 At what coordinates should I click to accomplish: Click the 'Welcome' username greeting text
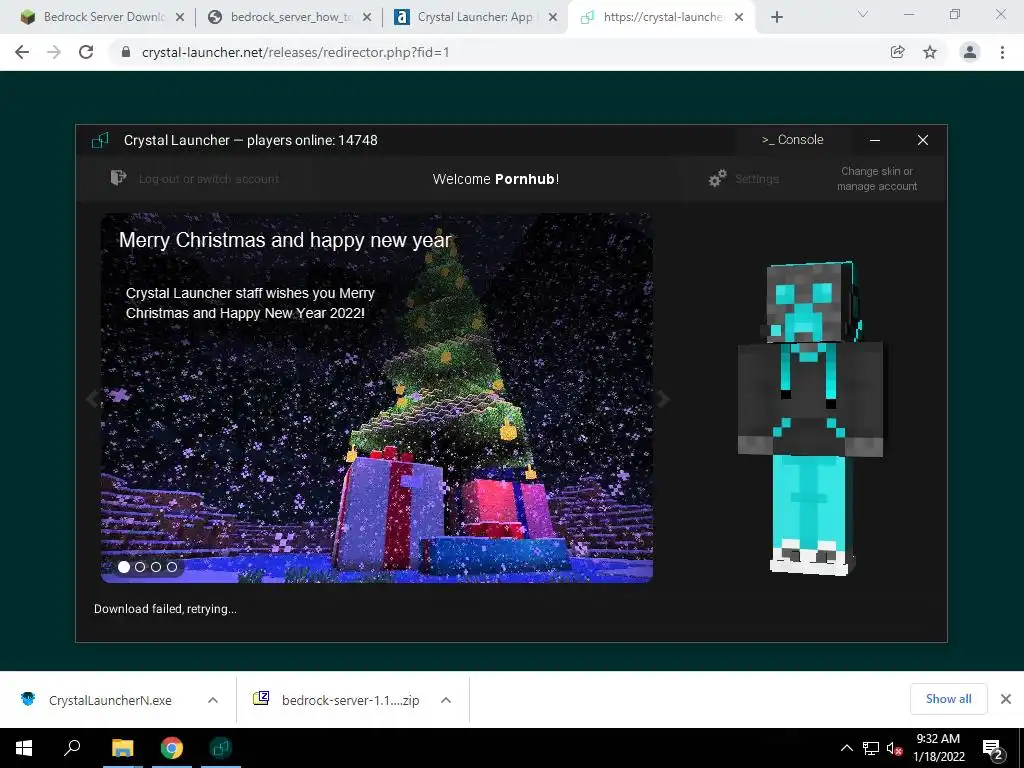496,179
